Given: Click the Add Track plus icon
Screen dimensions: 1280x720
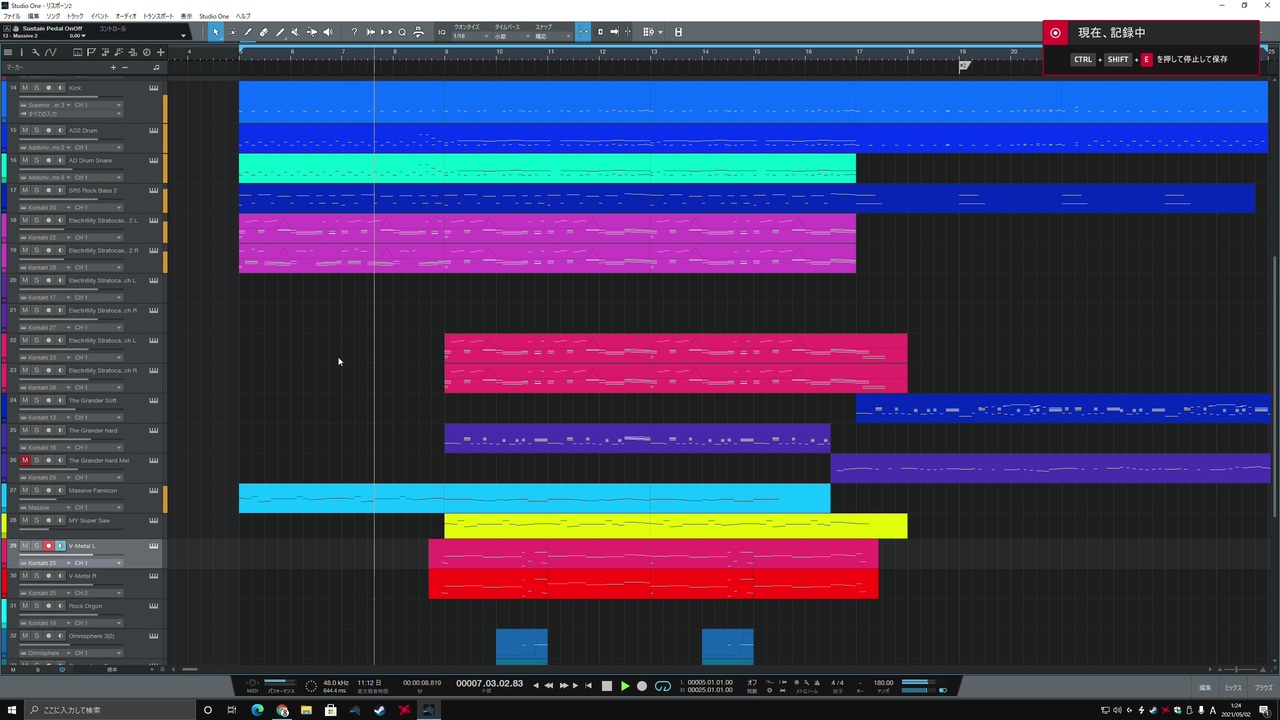Looking at the screenshot, I should coord(160,52).
